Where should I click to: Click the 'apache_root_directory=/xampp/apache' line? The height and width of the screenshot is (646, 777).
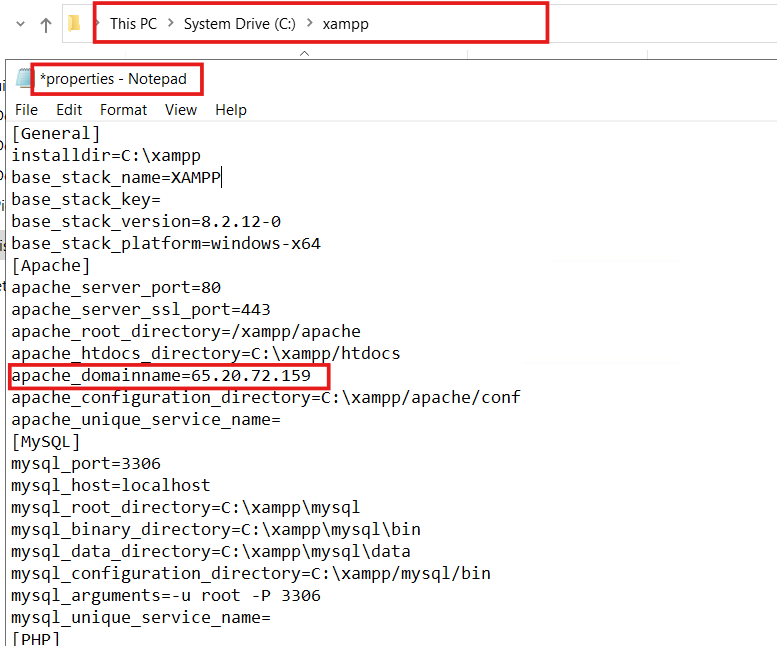pyautogui.click(x=186, y=331)
